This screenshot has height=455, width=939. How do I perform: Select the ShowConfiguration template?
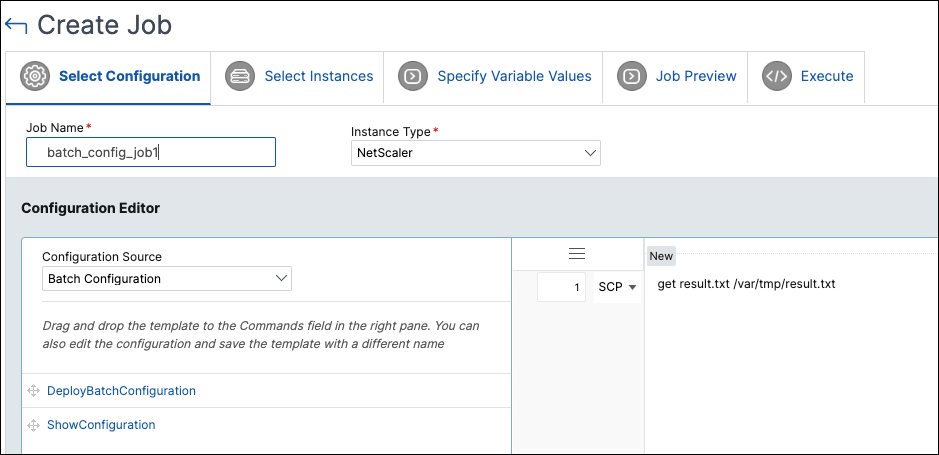coord(101,425)
